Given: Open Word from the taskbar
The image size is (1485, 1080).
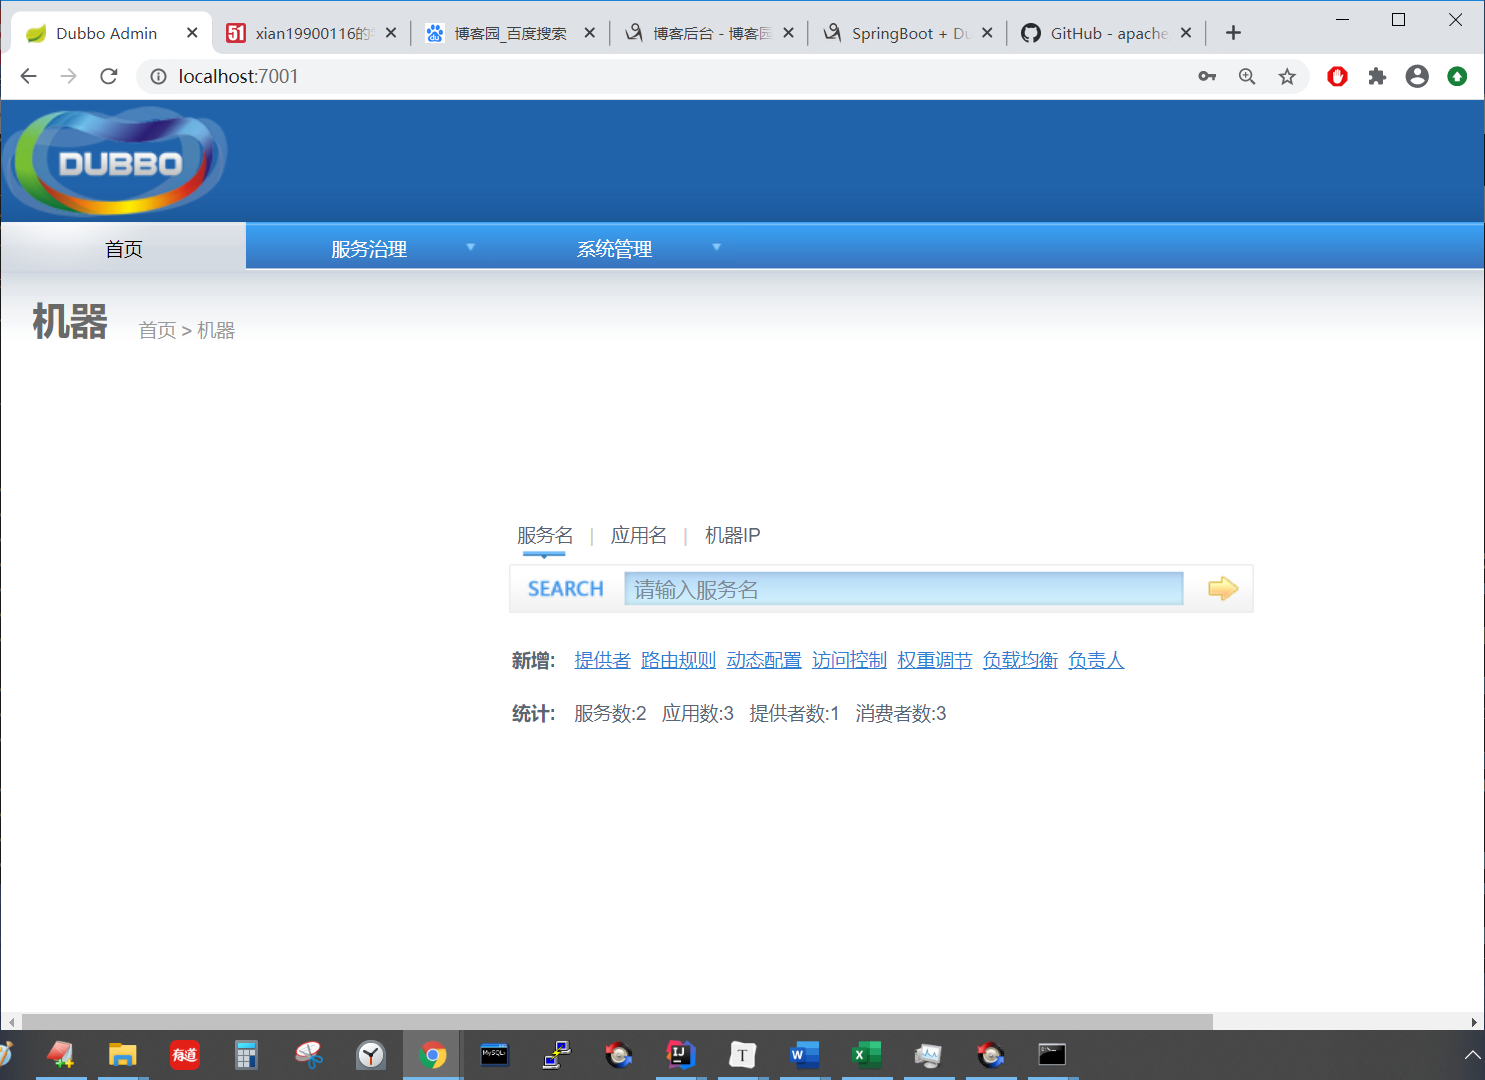Looking at the screenshot, I should [x=805, y=1055].
